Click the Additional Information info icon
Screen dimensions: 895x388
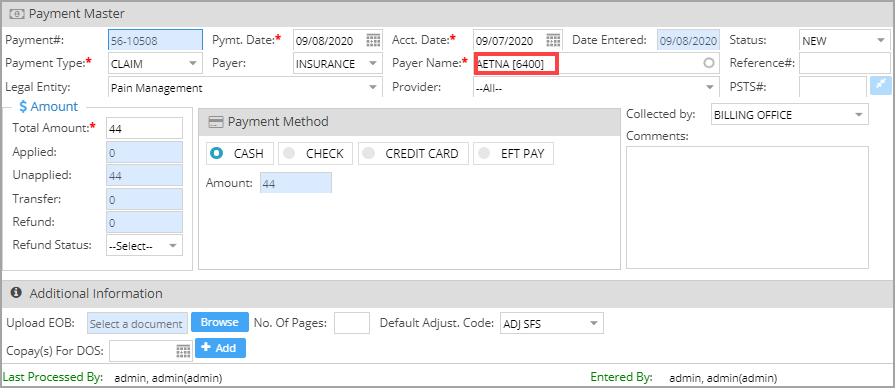[17, 293]
